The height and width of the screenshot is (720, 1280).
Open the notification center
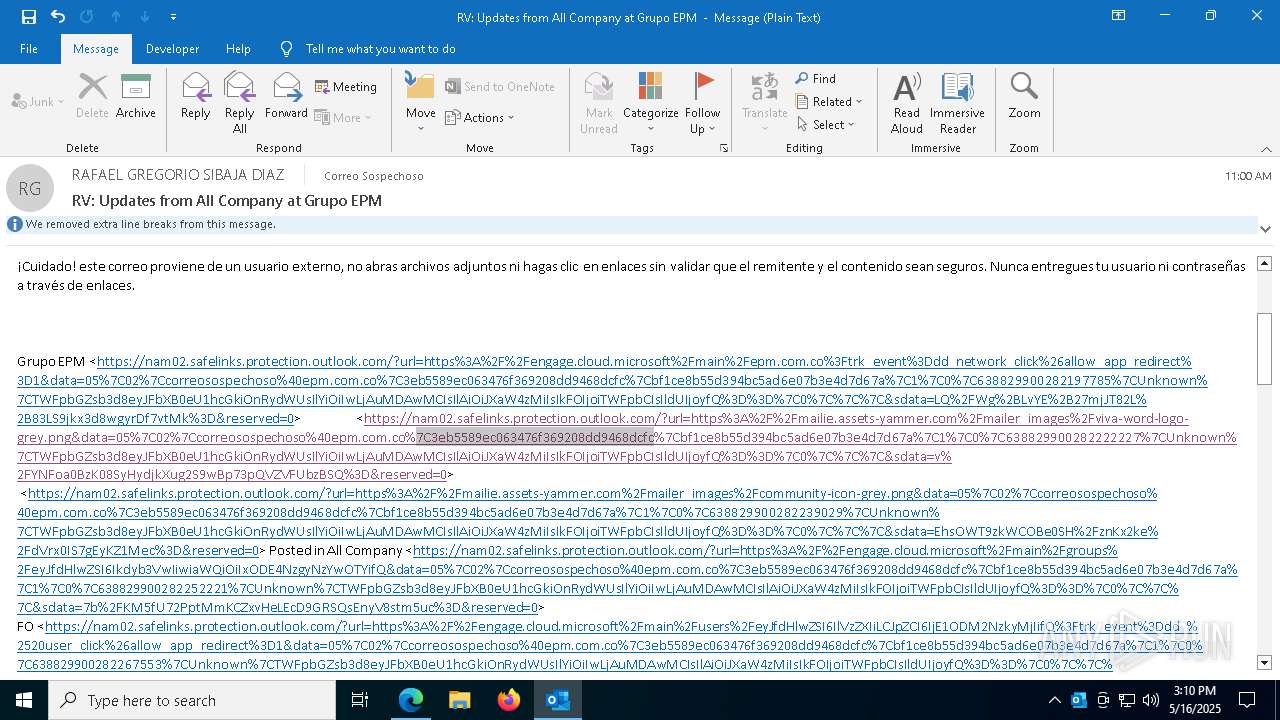point(1247,700)
